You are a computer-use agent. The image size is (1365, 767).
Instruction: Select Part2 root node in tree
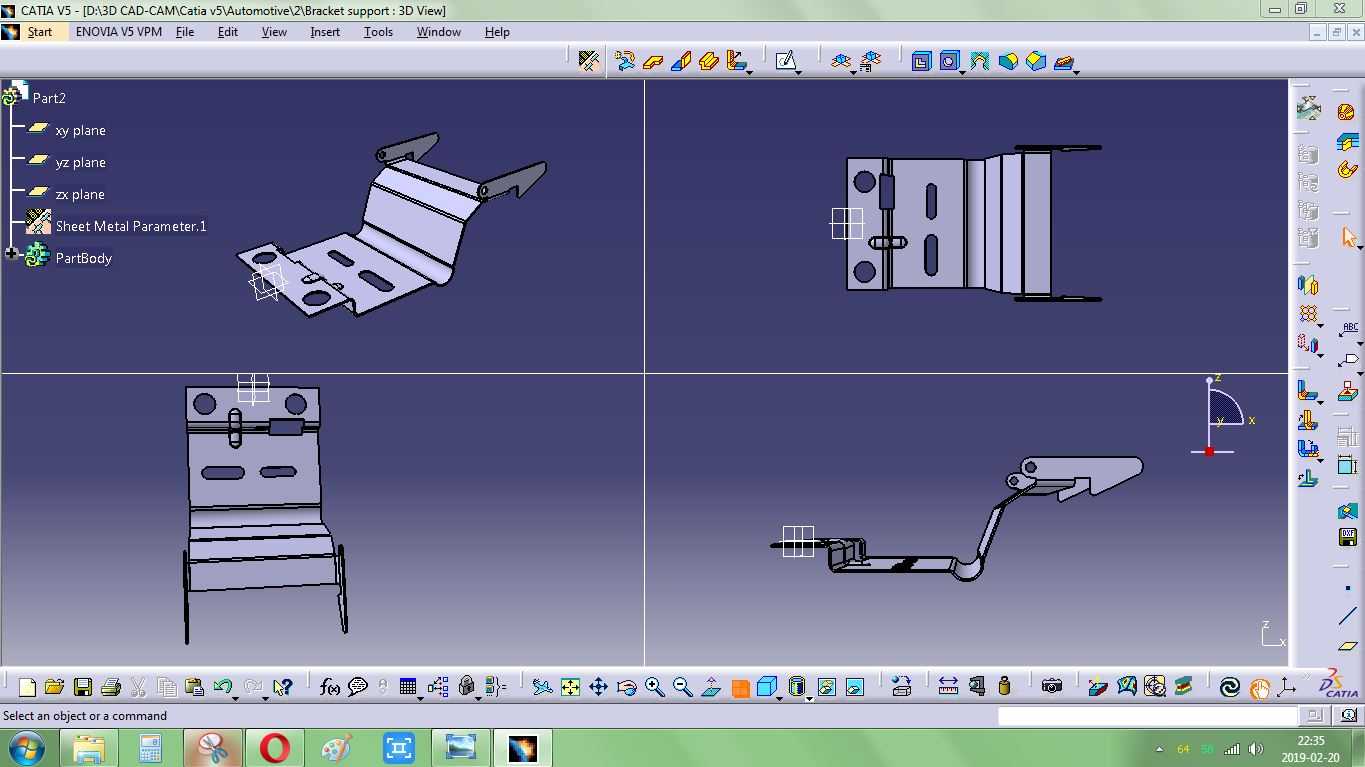tap(49, 98)
